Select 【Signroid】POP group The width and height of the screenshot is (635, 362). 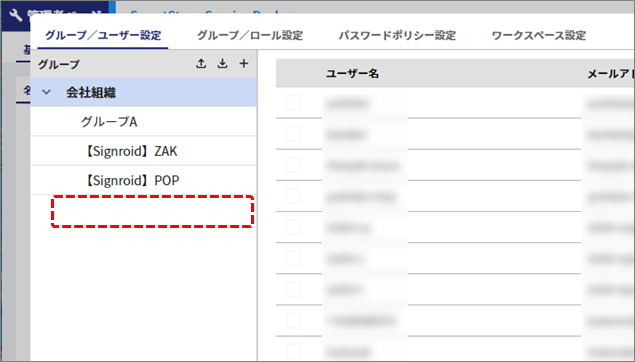pyautogui.click(x=143, y=180)
